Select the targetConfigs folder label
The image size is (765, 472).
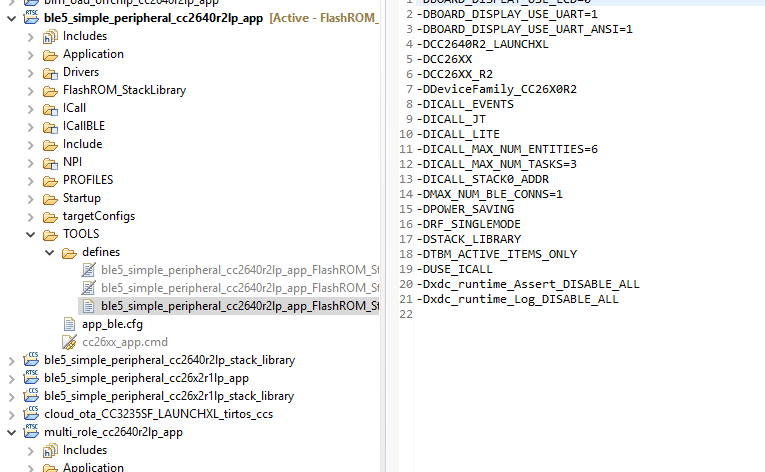click(99, 216)
